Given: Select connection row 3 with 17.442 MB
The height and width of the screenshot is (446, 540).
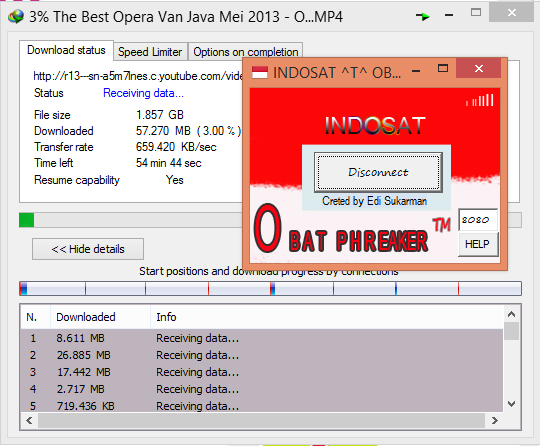Looking at the screenshot, I should pos(262,372).
